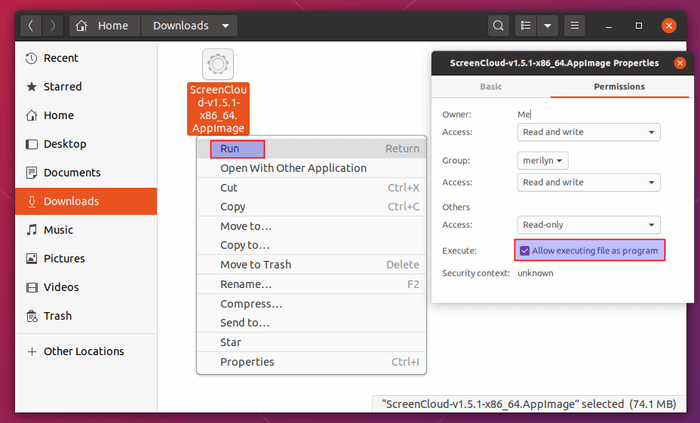Uncheck Allow executing file as program
Screen dimensions: 700x423
525,251
